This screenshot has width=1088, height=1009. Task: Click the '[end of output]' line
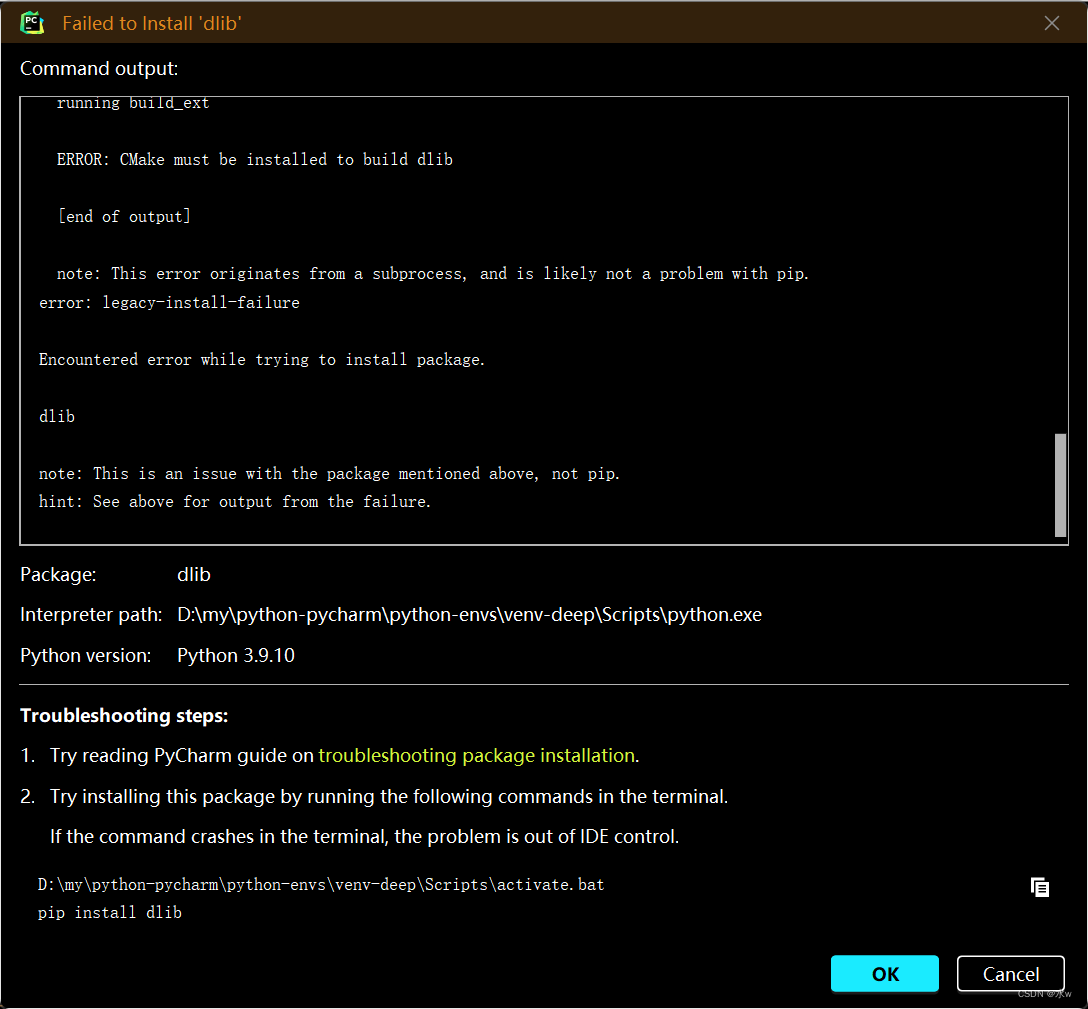pyautogui.click(x=124, y=217)
